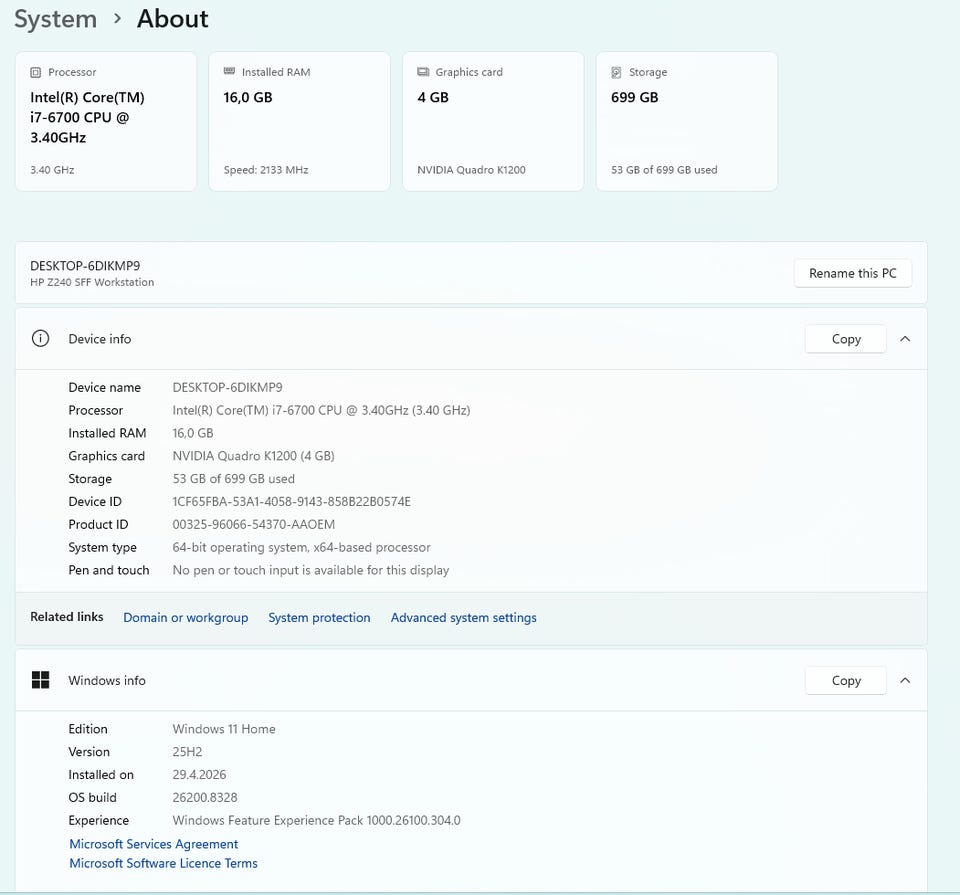Click the Storage drive icon
The image size is (960, 895).
(x=617, y=72)
